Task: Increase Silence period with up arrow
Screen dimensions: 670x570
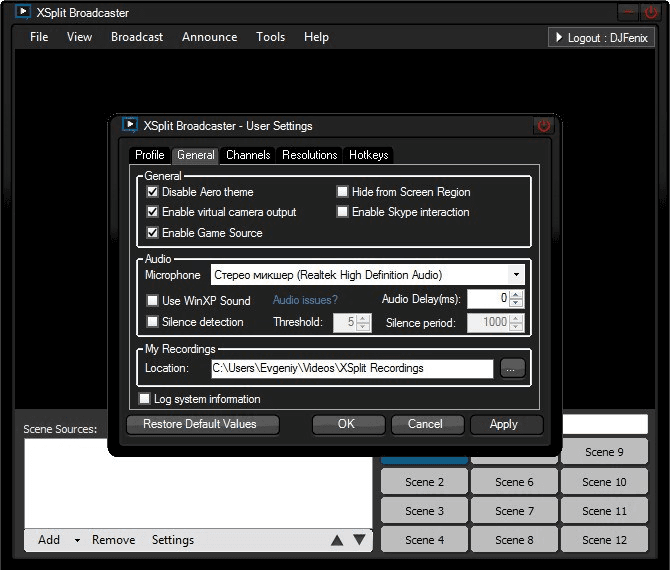Action: coord(516,318)
